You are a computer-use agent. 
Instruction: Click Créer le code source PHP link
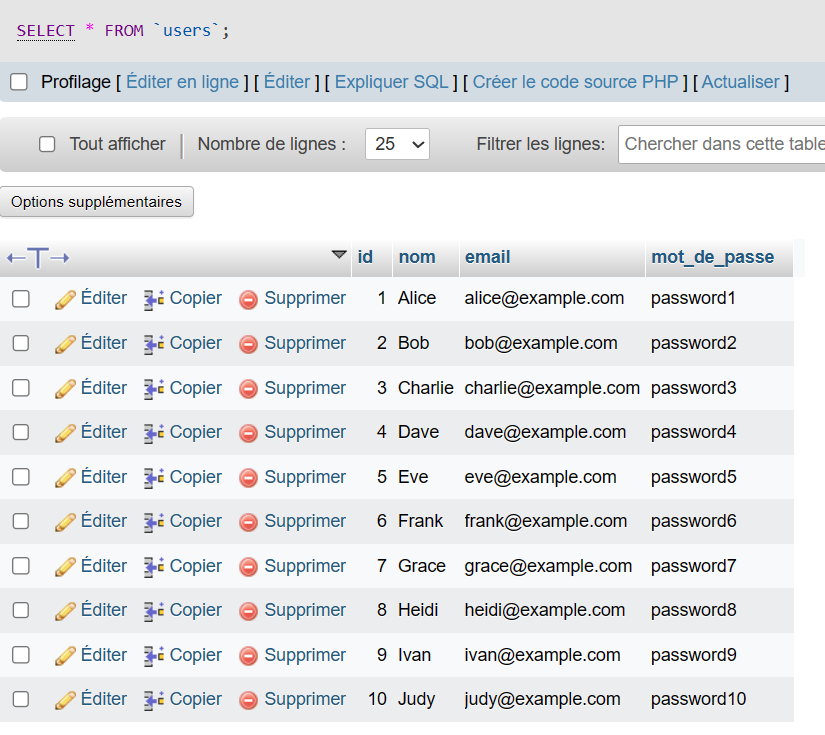[575, 82]
